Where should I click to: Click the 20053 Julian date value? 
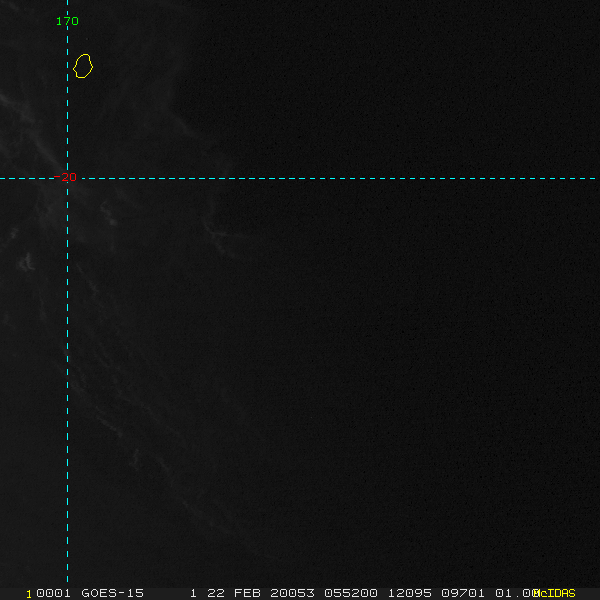click(x=292, y=593)
